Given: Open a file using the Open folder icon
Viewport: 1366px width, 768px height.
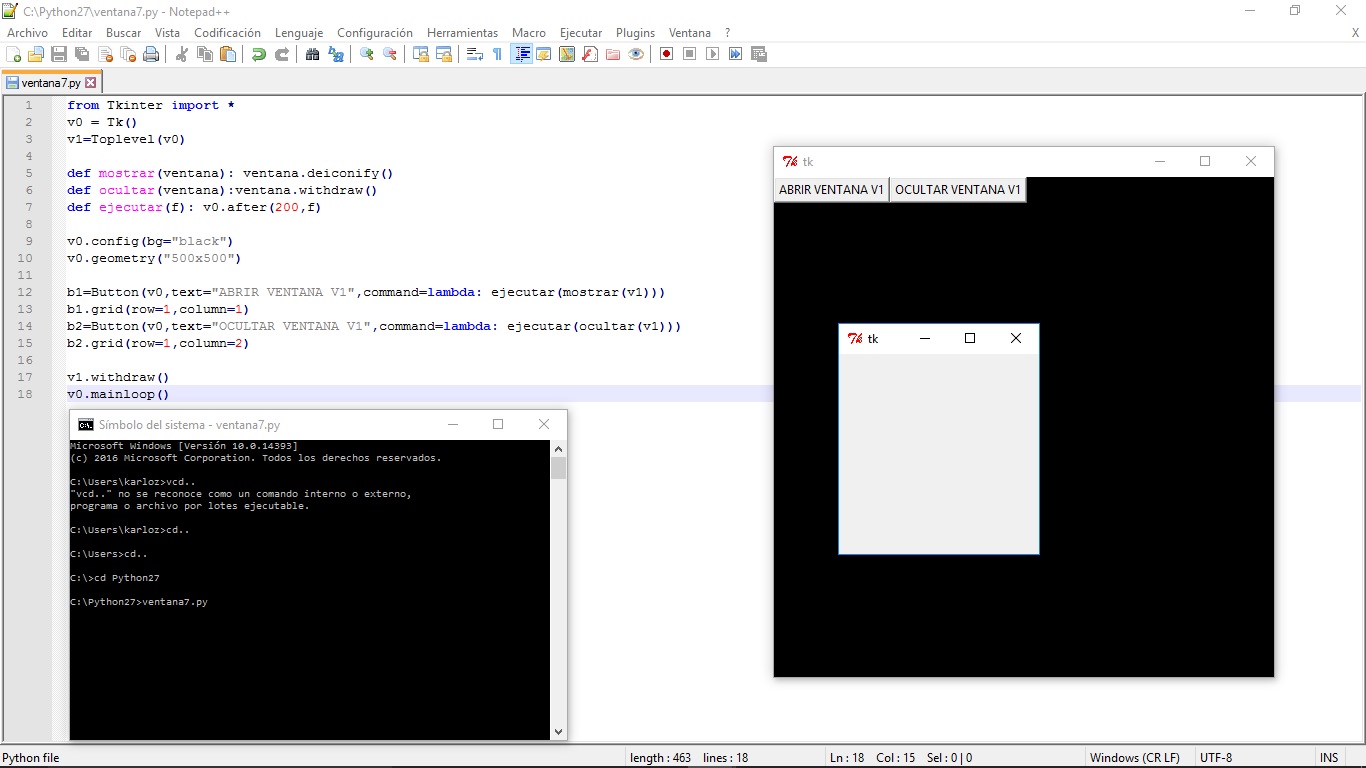Looking at the screenshot, I should 35,54.
